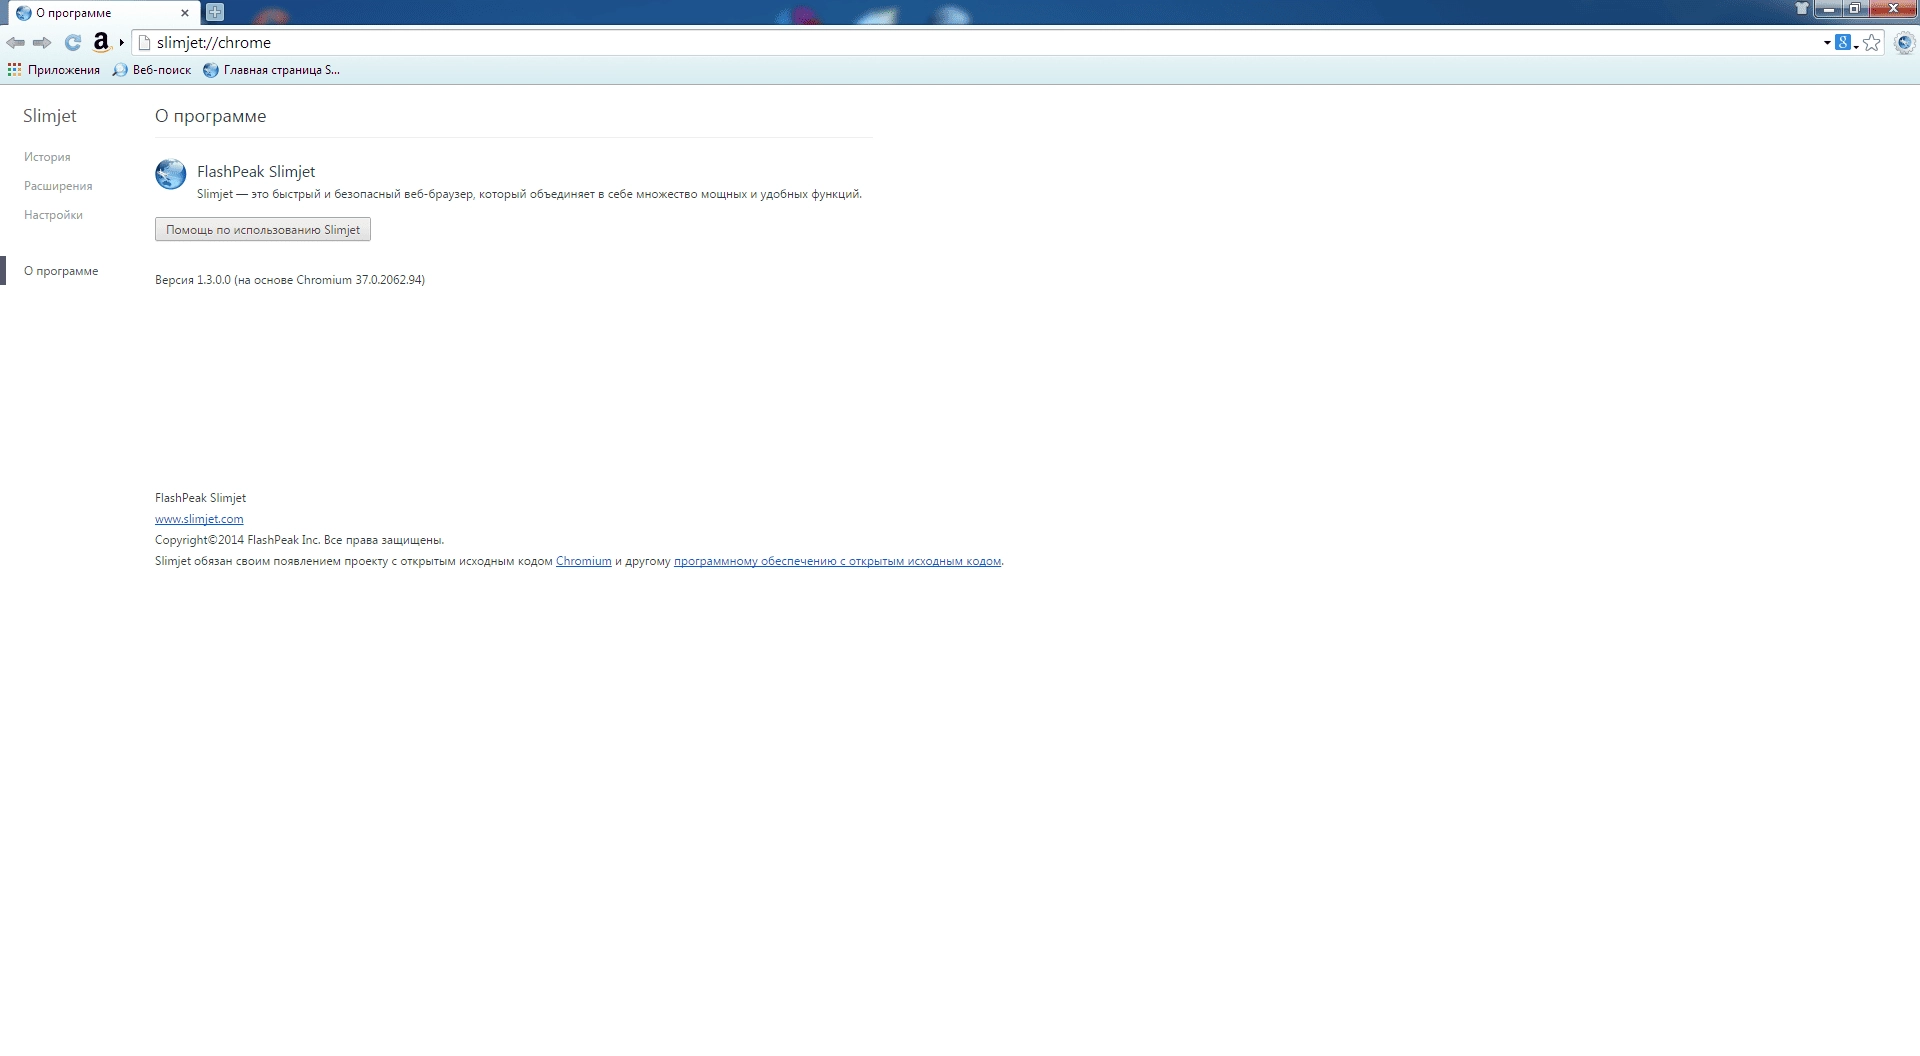Open the Приложения bookmark

pyautogui.click(x=54, y=70)
